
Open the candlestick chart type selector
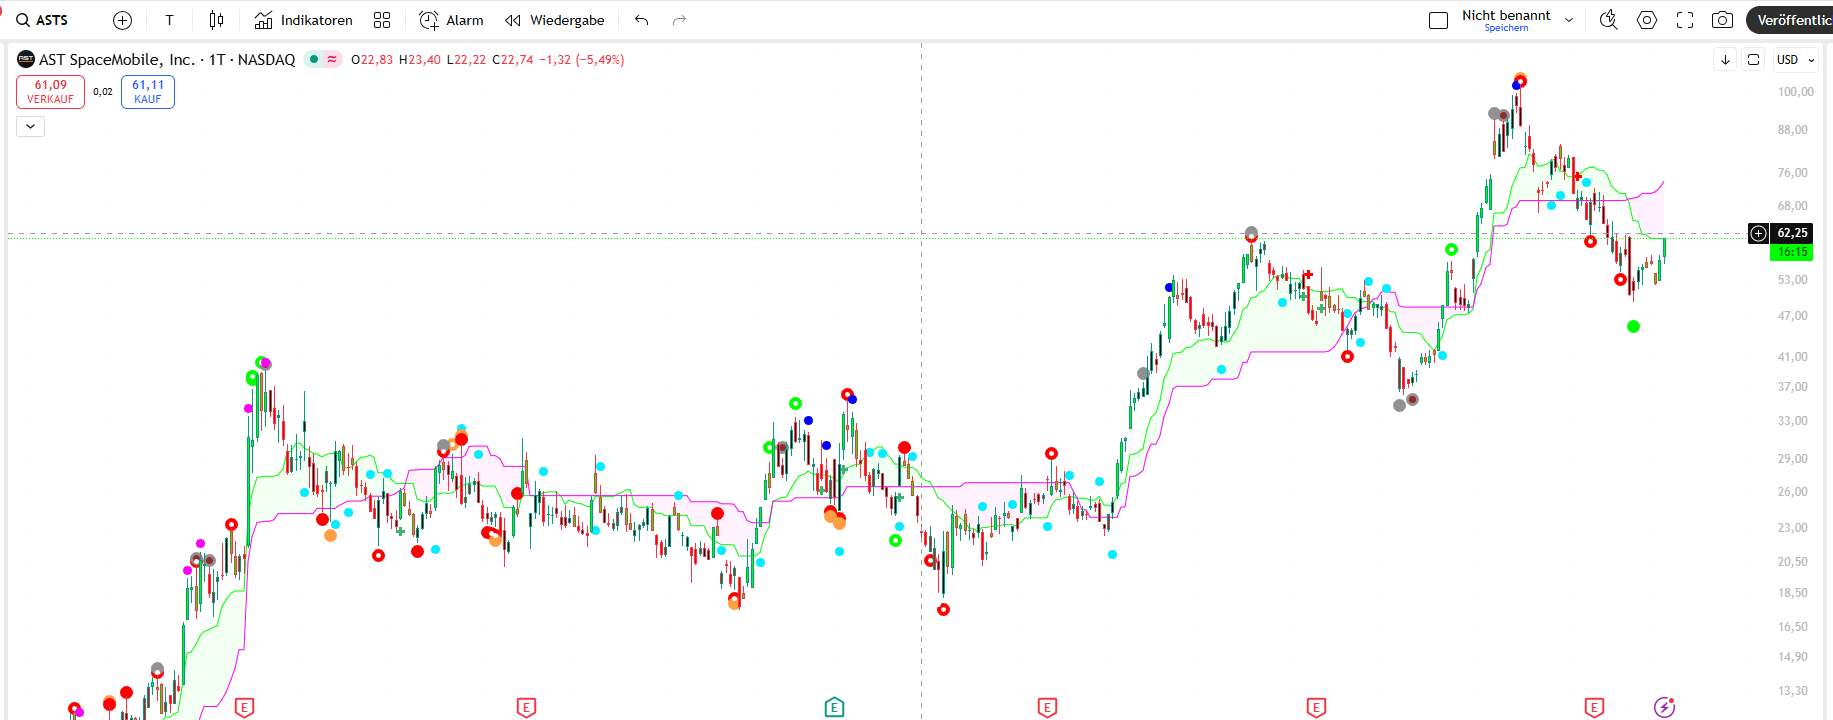(216, 20)
